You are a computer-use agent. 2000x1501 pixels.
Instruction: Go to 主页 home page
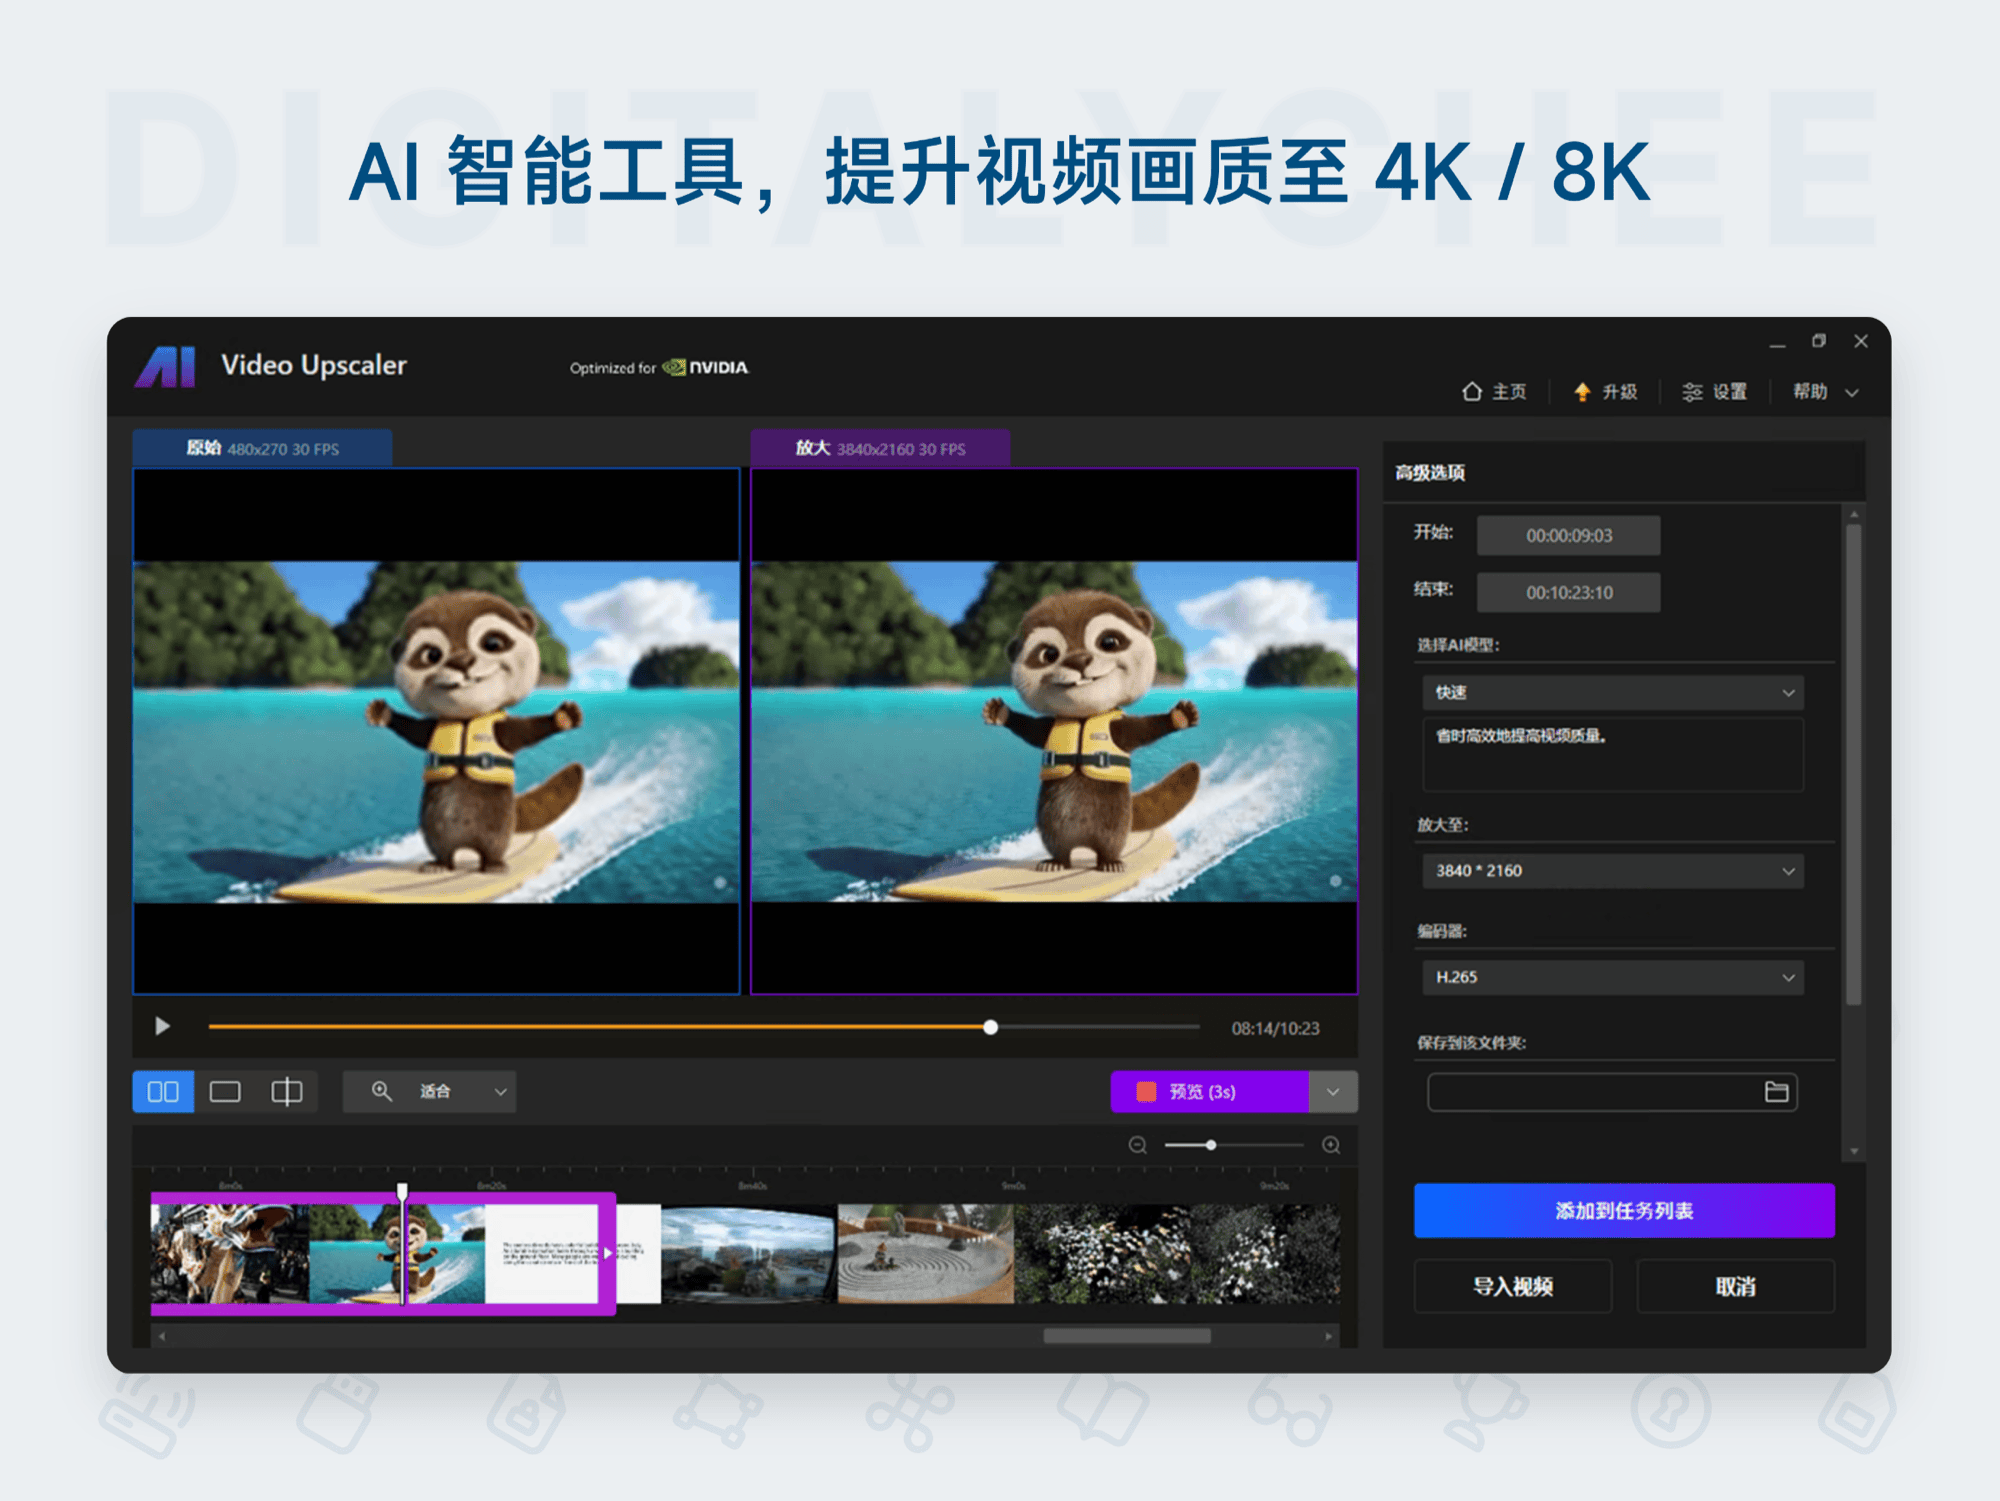1495,391
